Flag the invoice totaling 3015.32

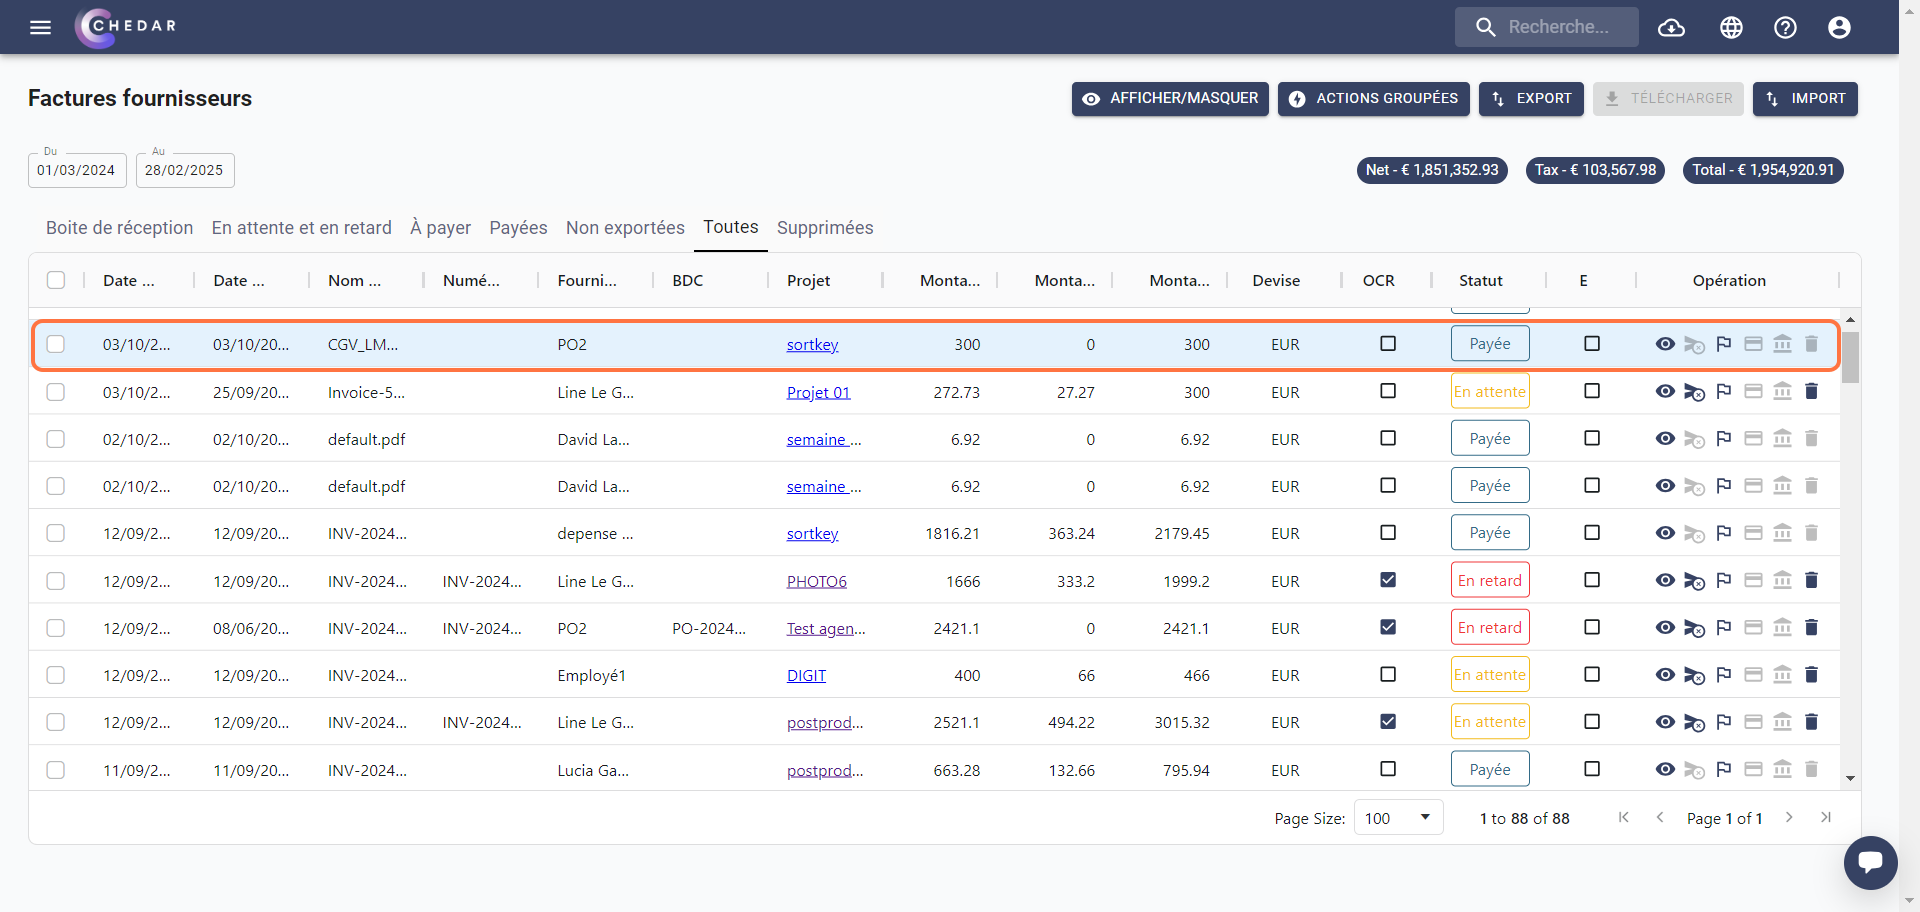coord(1724,722)
